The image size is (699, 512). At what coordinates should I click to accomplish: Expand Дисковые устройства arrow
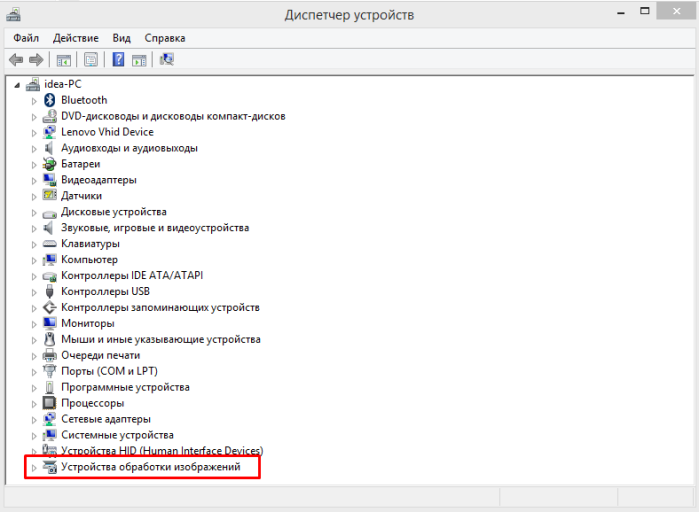point(34,213)
